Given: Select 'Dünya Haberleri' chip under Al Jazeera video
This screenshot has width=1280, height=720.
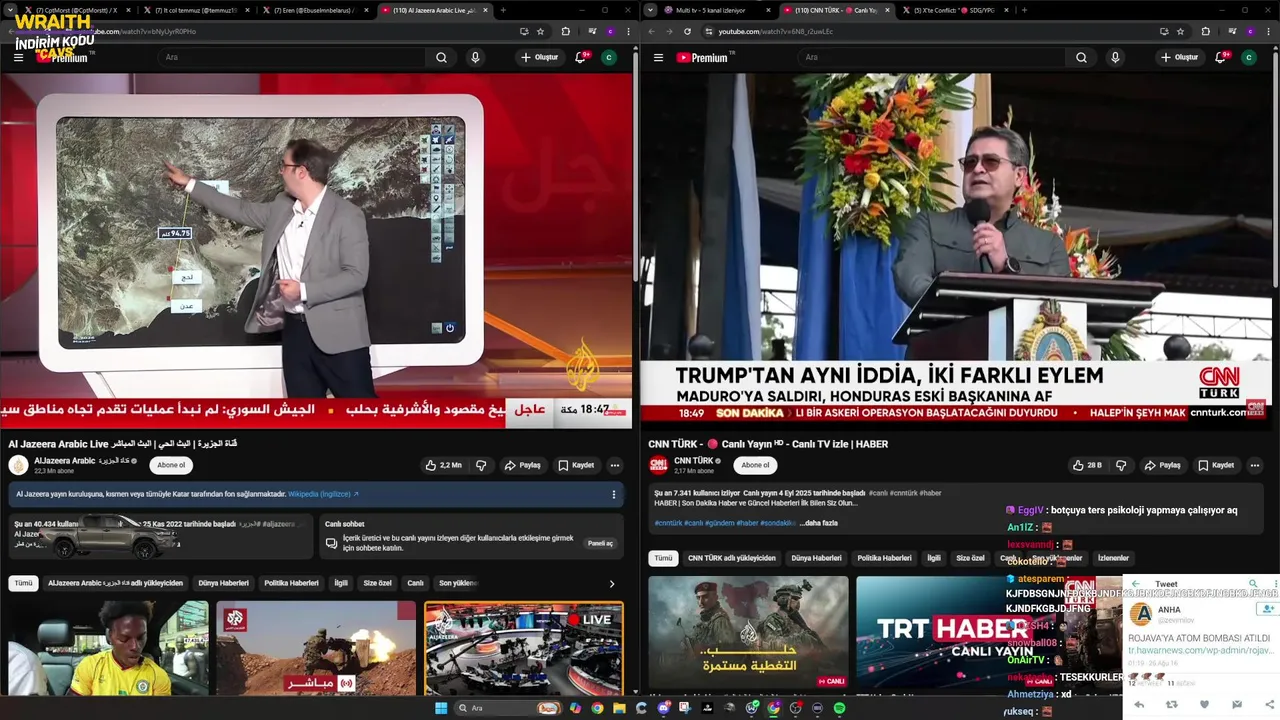Looking at the screenshot, I should [x=223, y=583].
